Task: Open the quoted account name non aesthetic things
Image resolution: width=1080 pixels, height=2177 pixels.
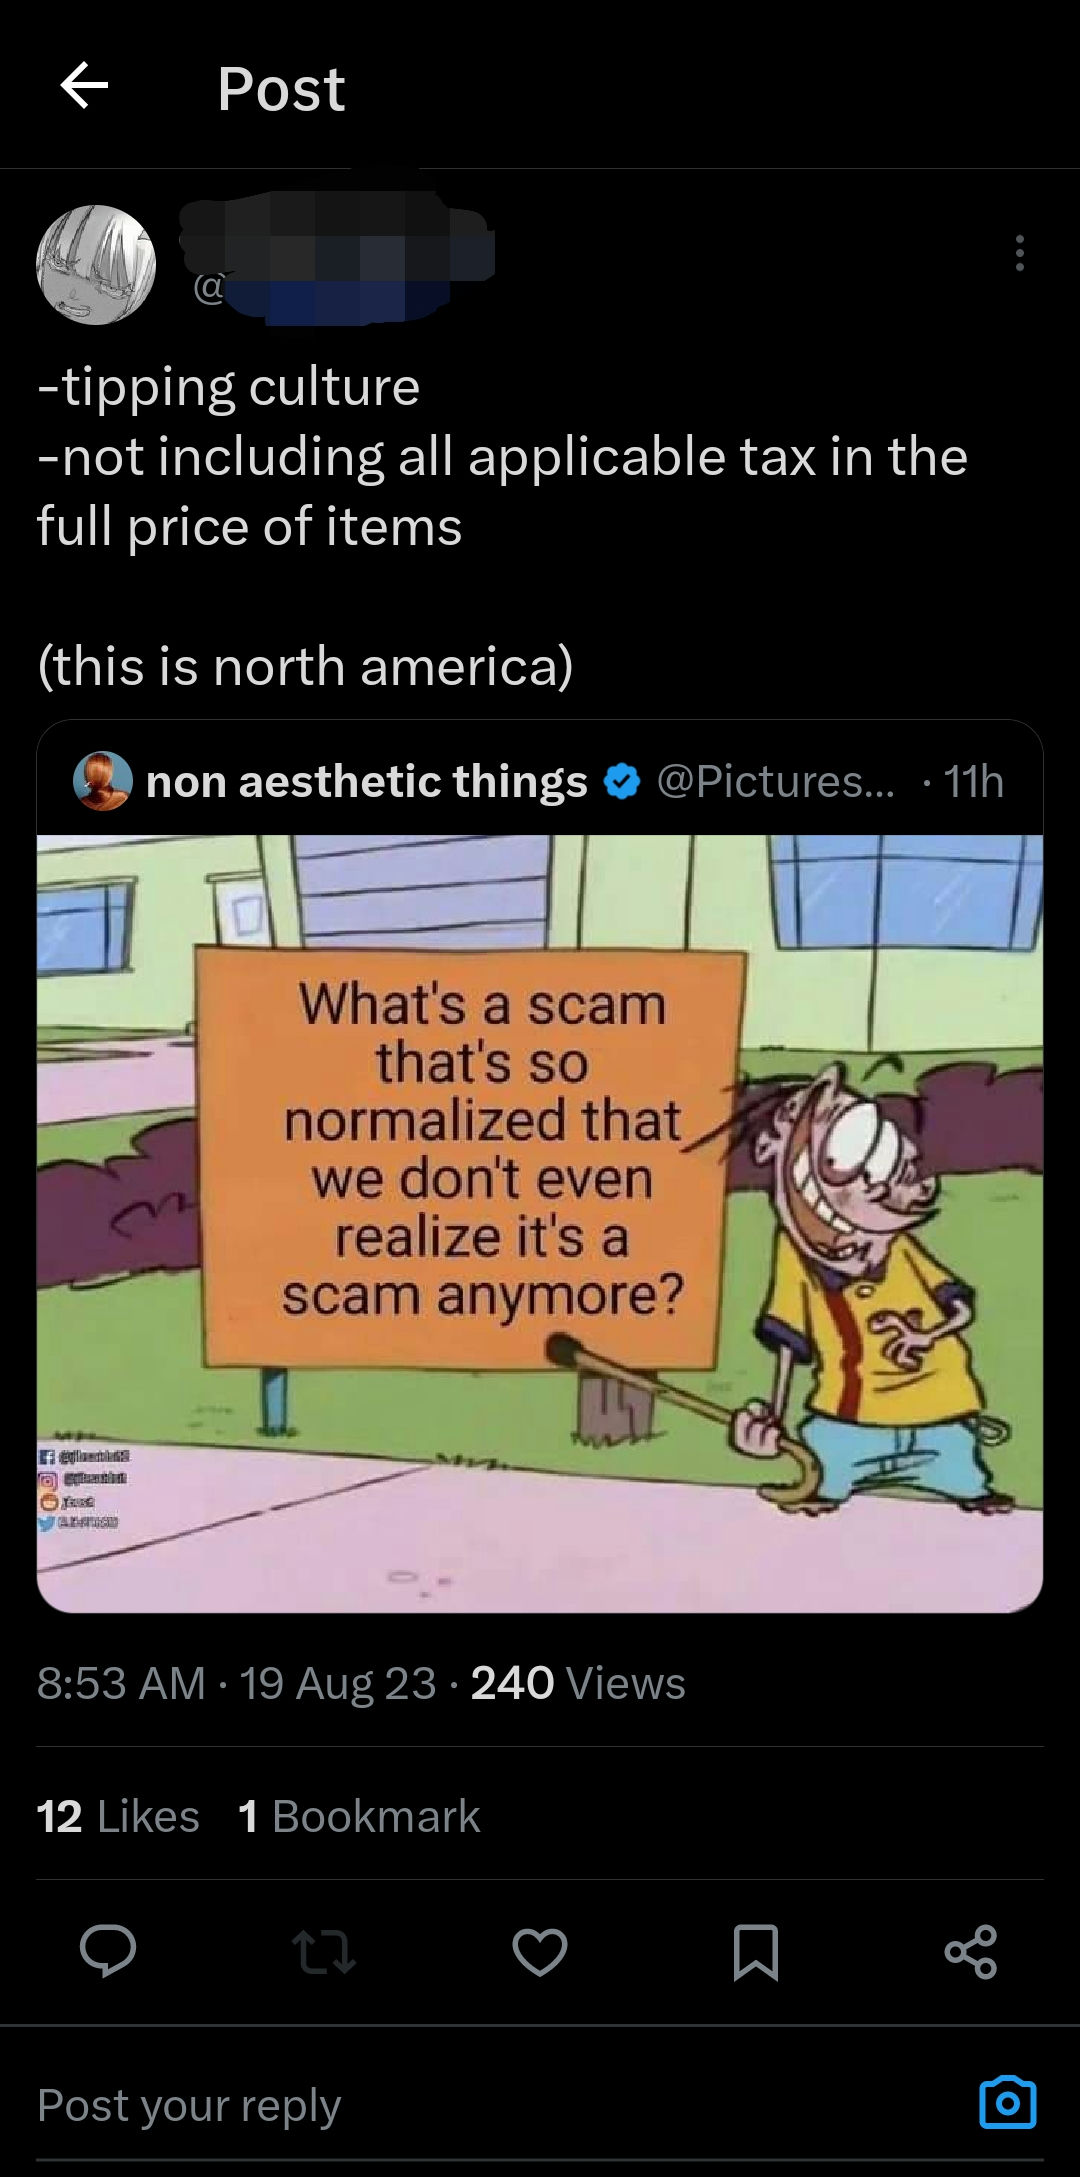Action: [367, 781]
